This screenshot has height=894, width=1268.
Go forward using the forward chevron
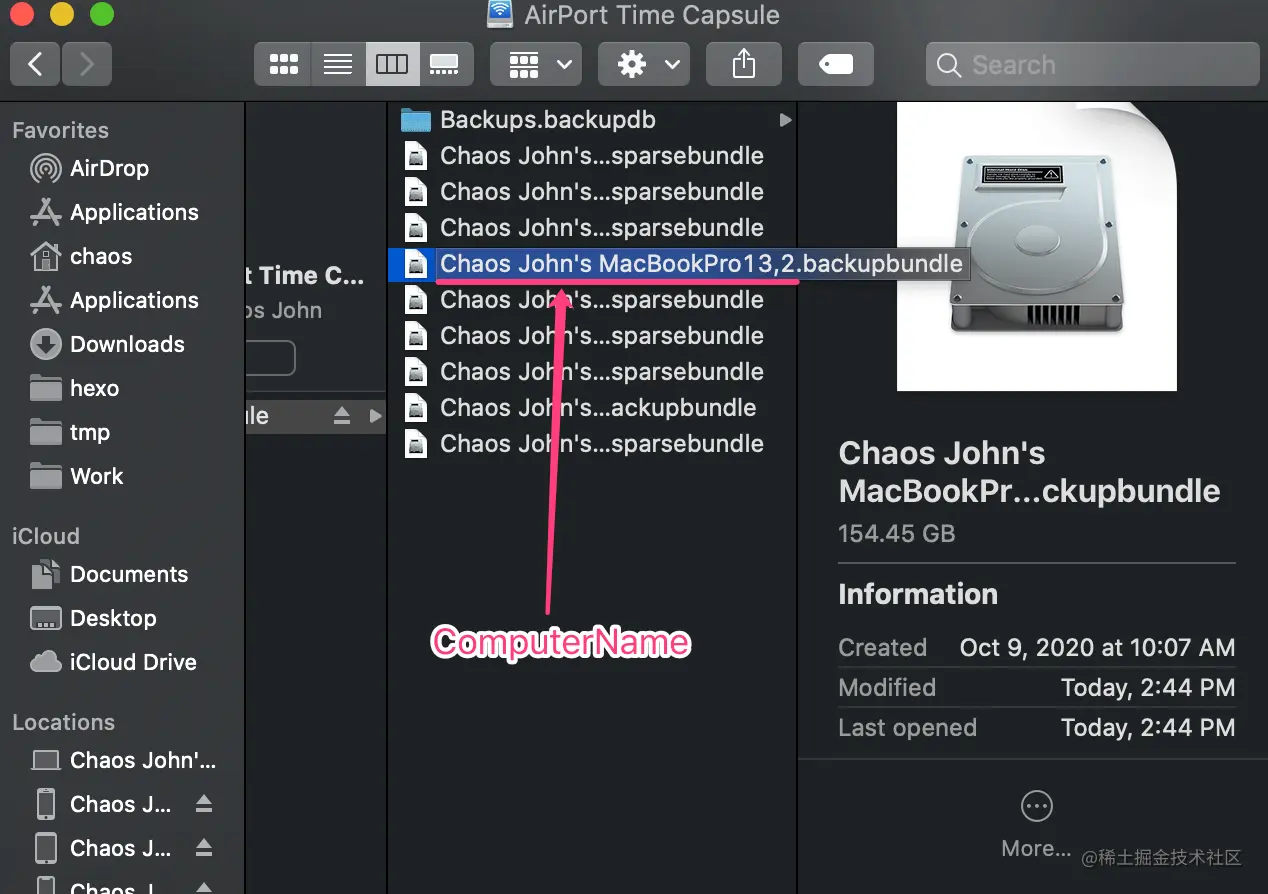87,65
